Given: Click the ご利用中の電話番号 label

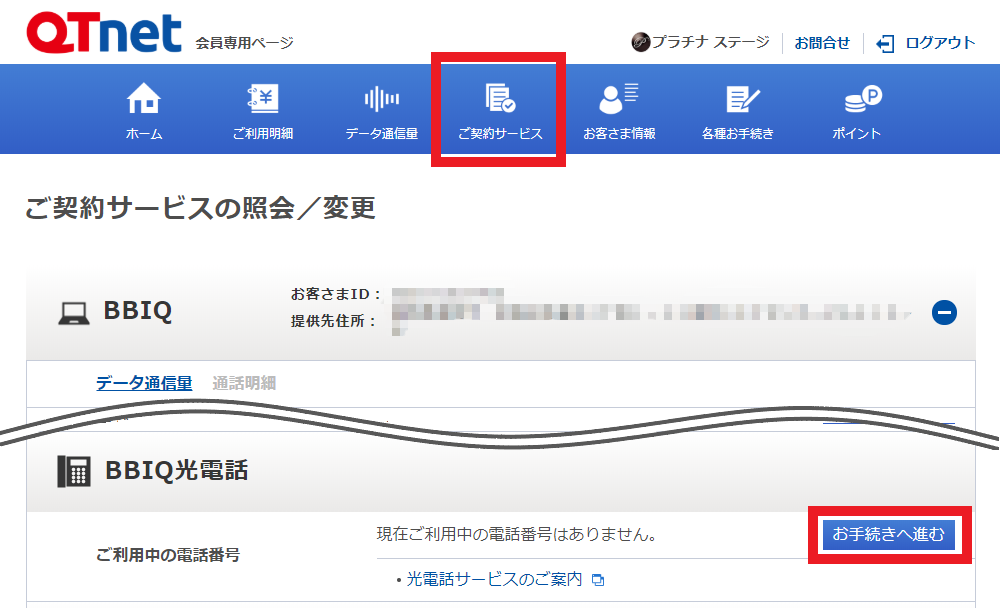Looking at the screenshot, I should tap(168, 555).
